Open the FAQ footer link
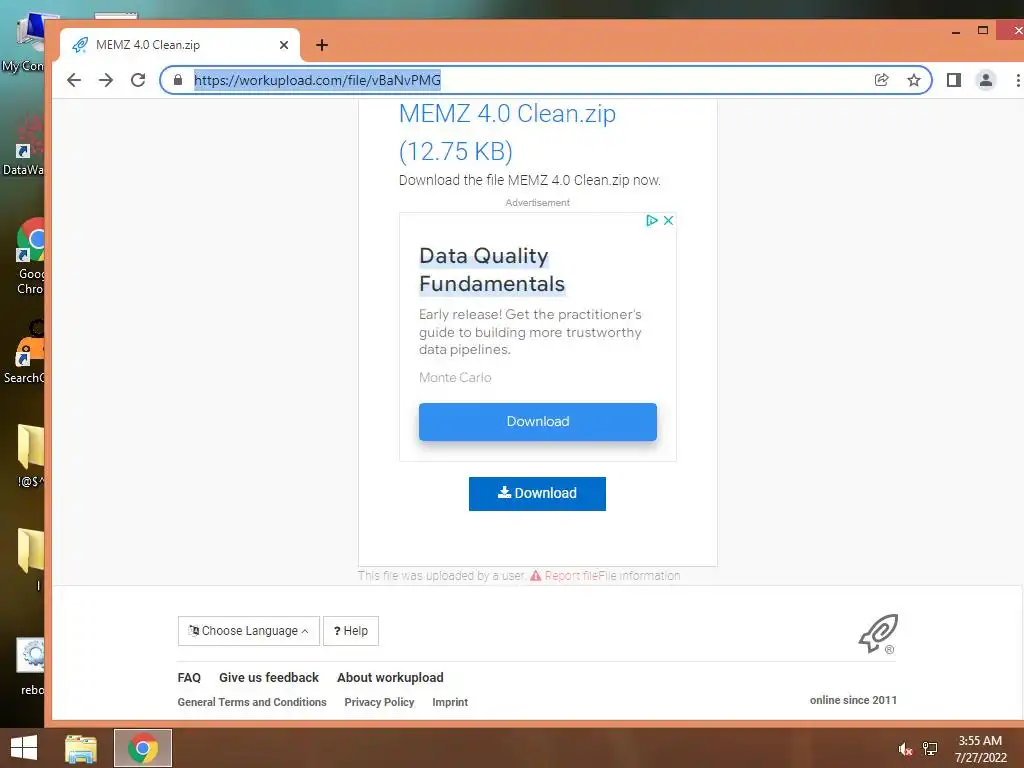The image size is (1024, 768). coord(189,678)
